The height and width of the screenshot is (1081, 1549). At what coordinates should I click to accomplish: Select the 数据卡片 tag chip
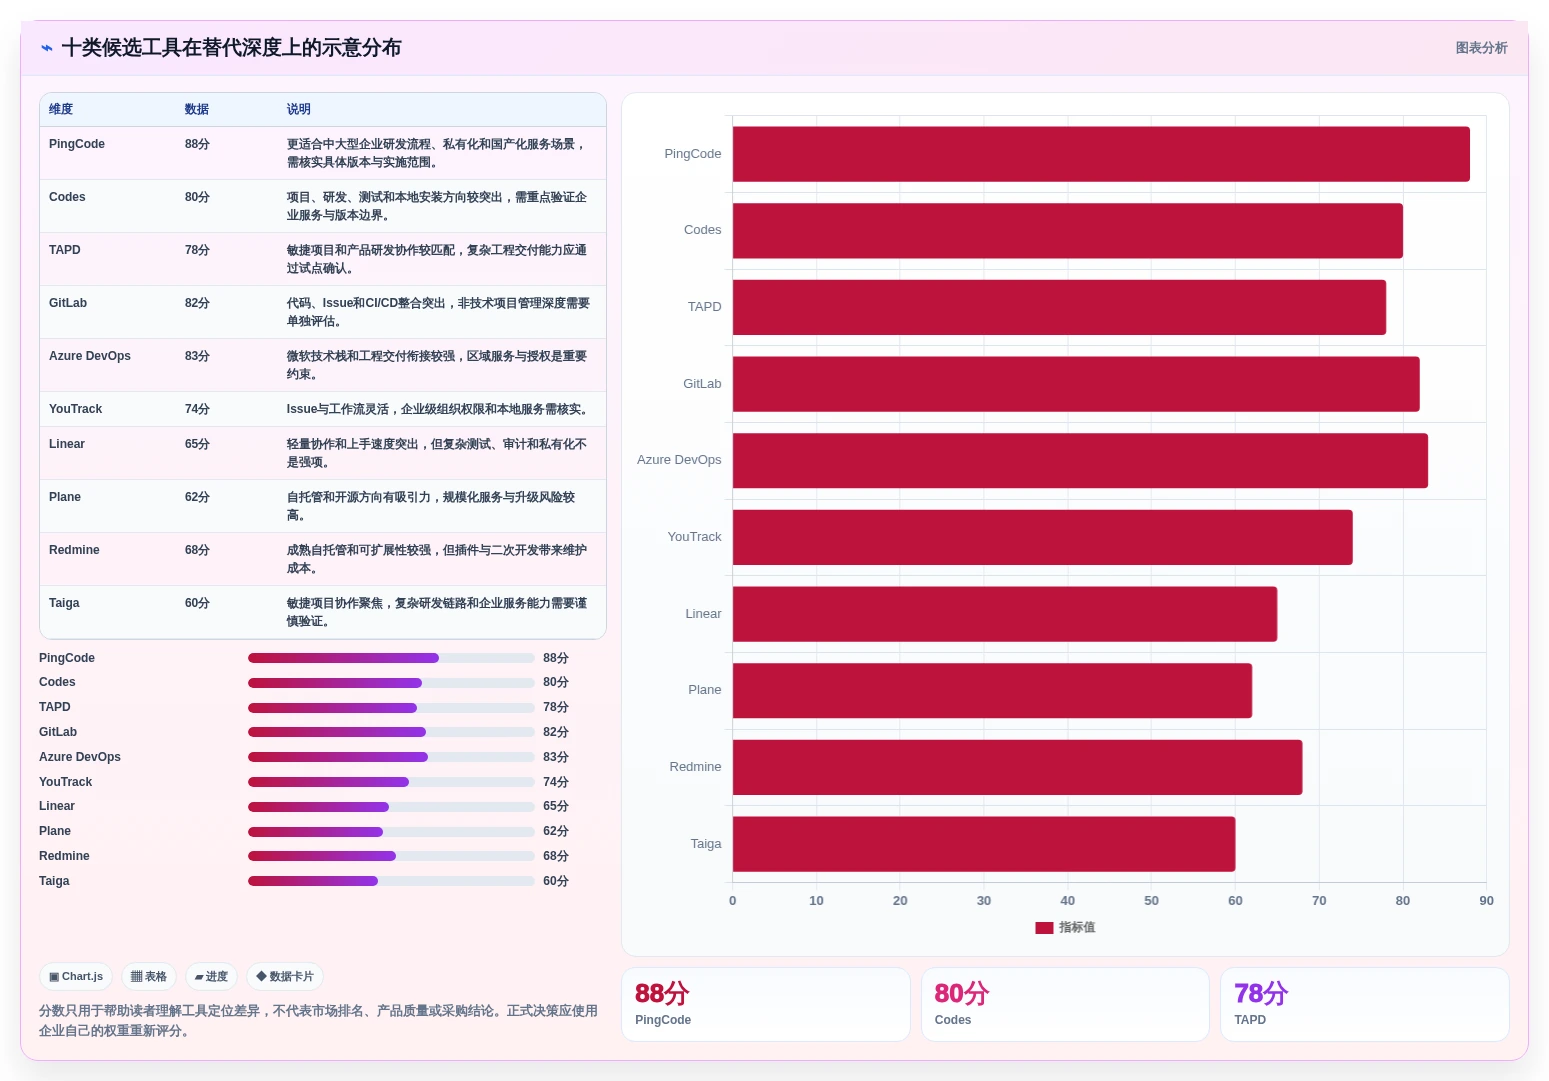coord(285,977)
